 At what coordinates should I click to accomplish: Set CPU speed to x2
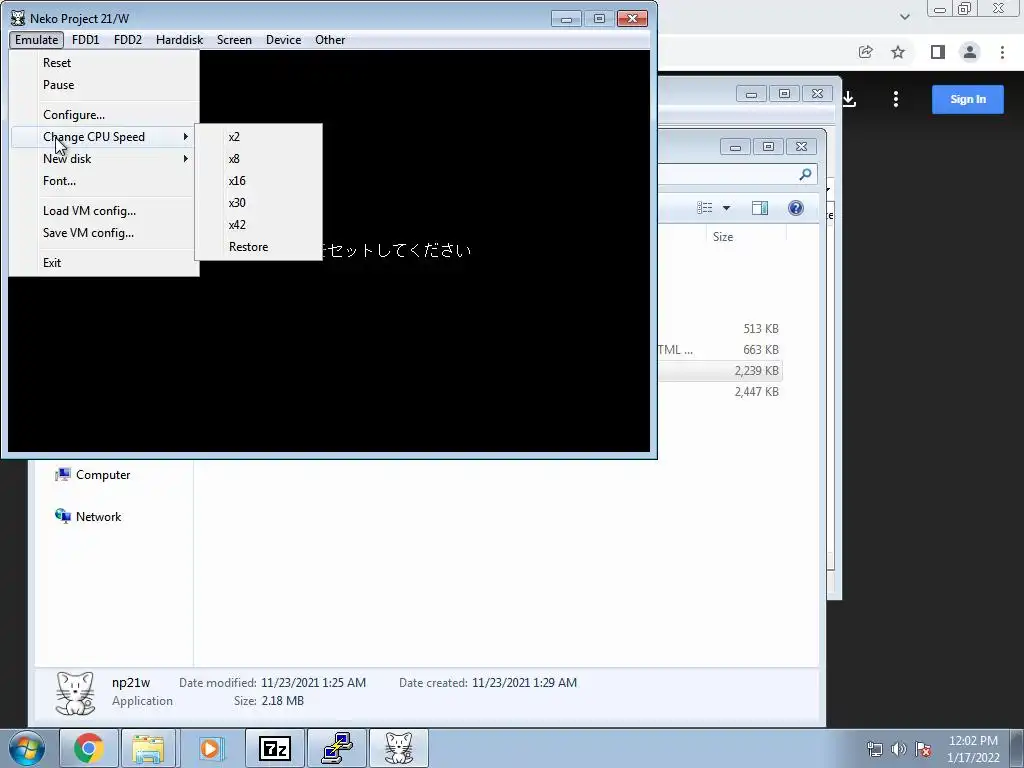259,136
